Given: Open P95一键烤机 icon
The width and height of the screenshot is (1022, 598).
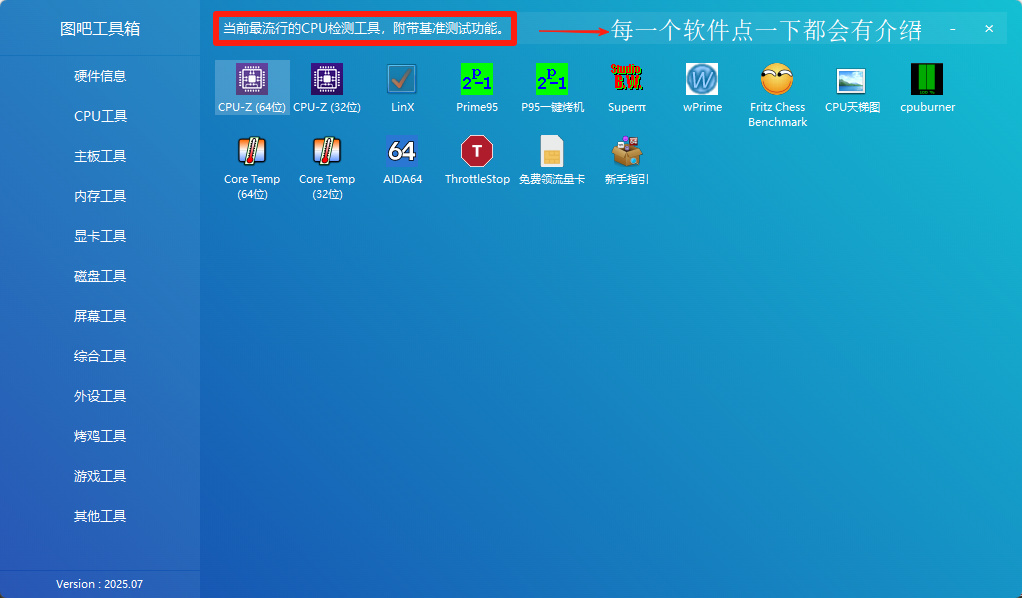Looking at the screenshot, I should [x=552, y=80].
